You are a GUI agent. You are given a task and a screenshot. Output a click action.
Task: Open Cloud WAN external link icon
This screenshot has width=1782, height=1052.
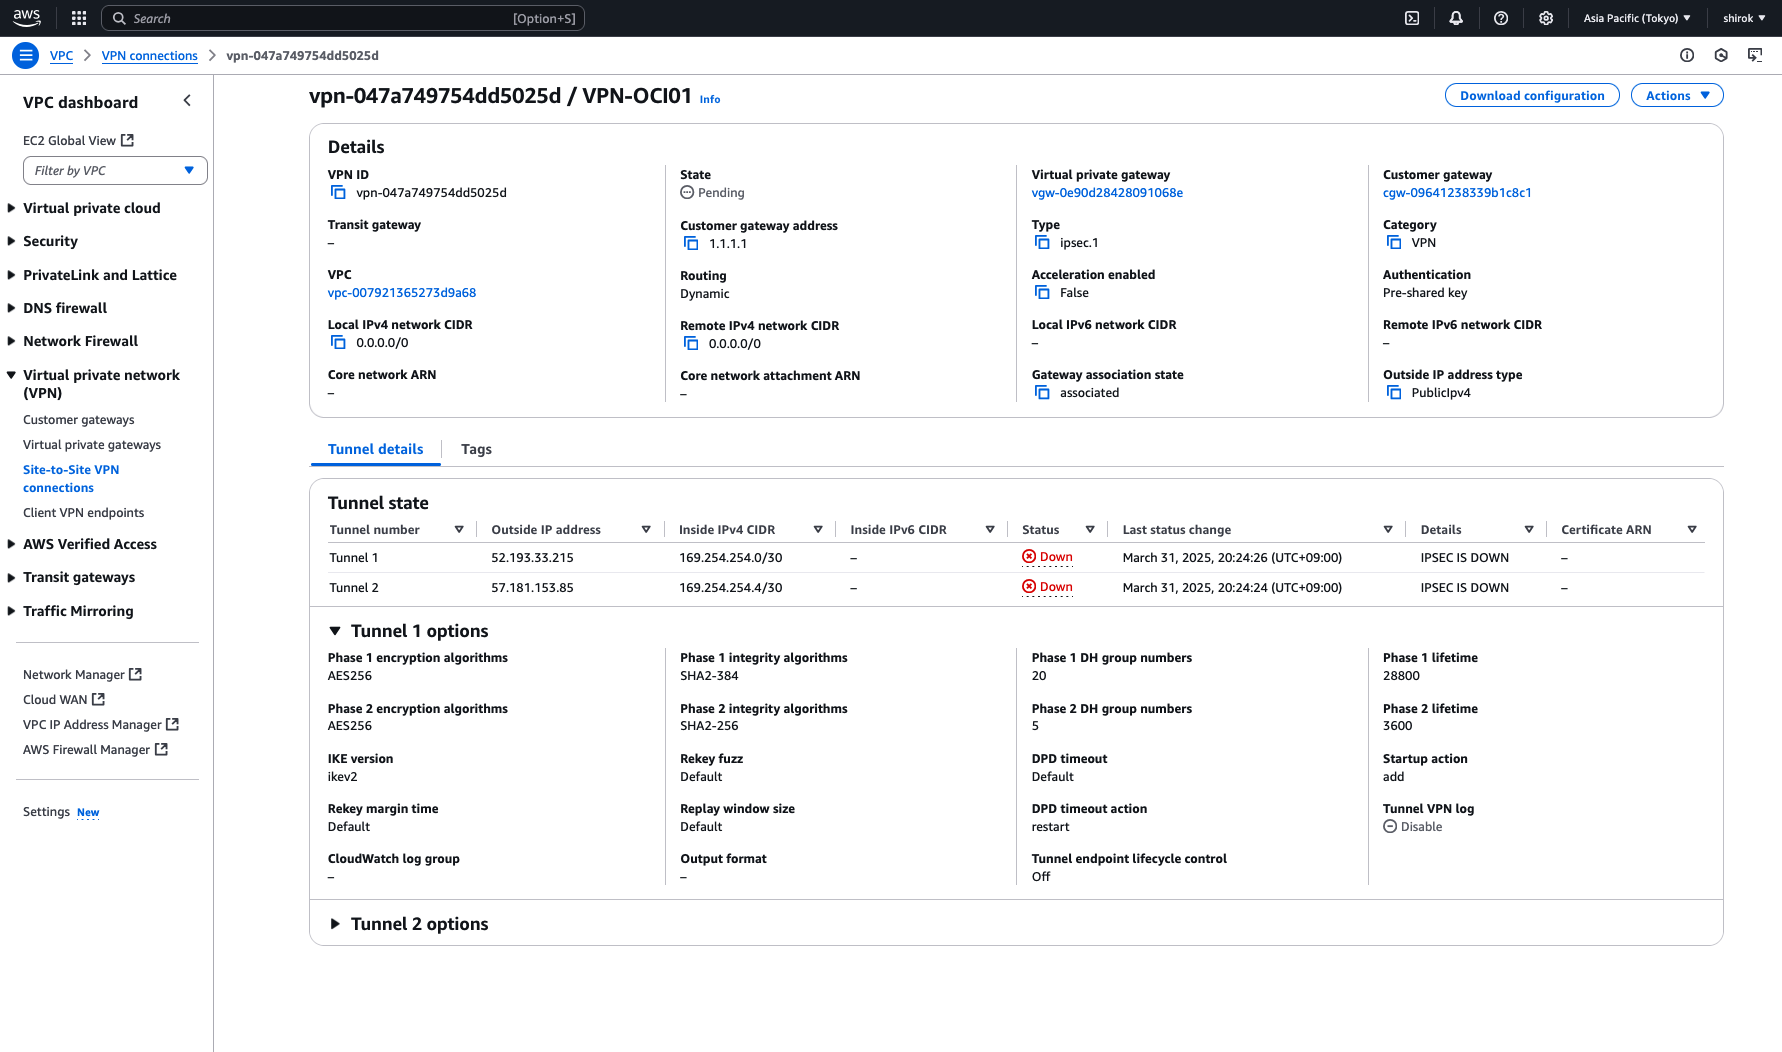[98, 700]
